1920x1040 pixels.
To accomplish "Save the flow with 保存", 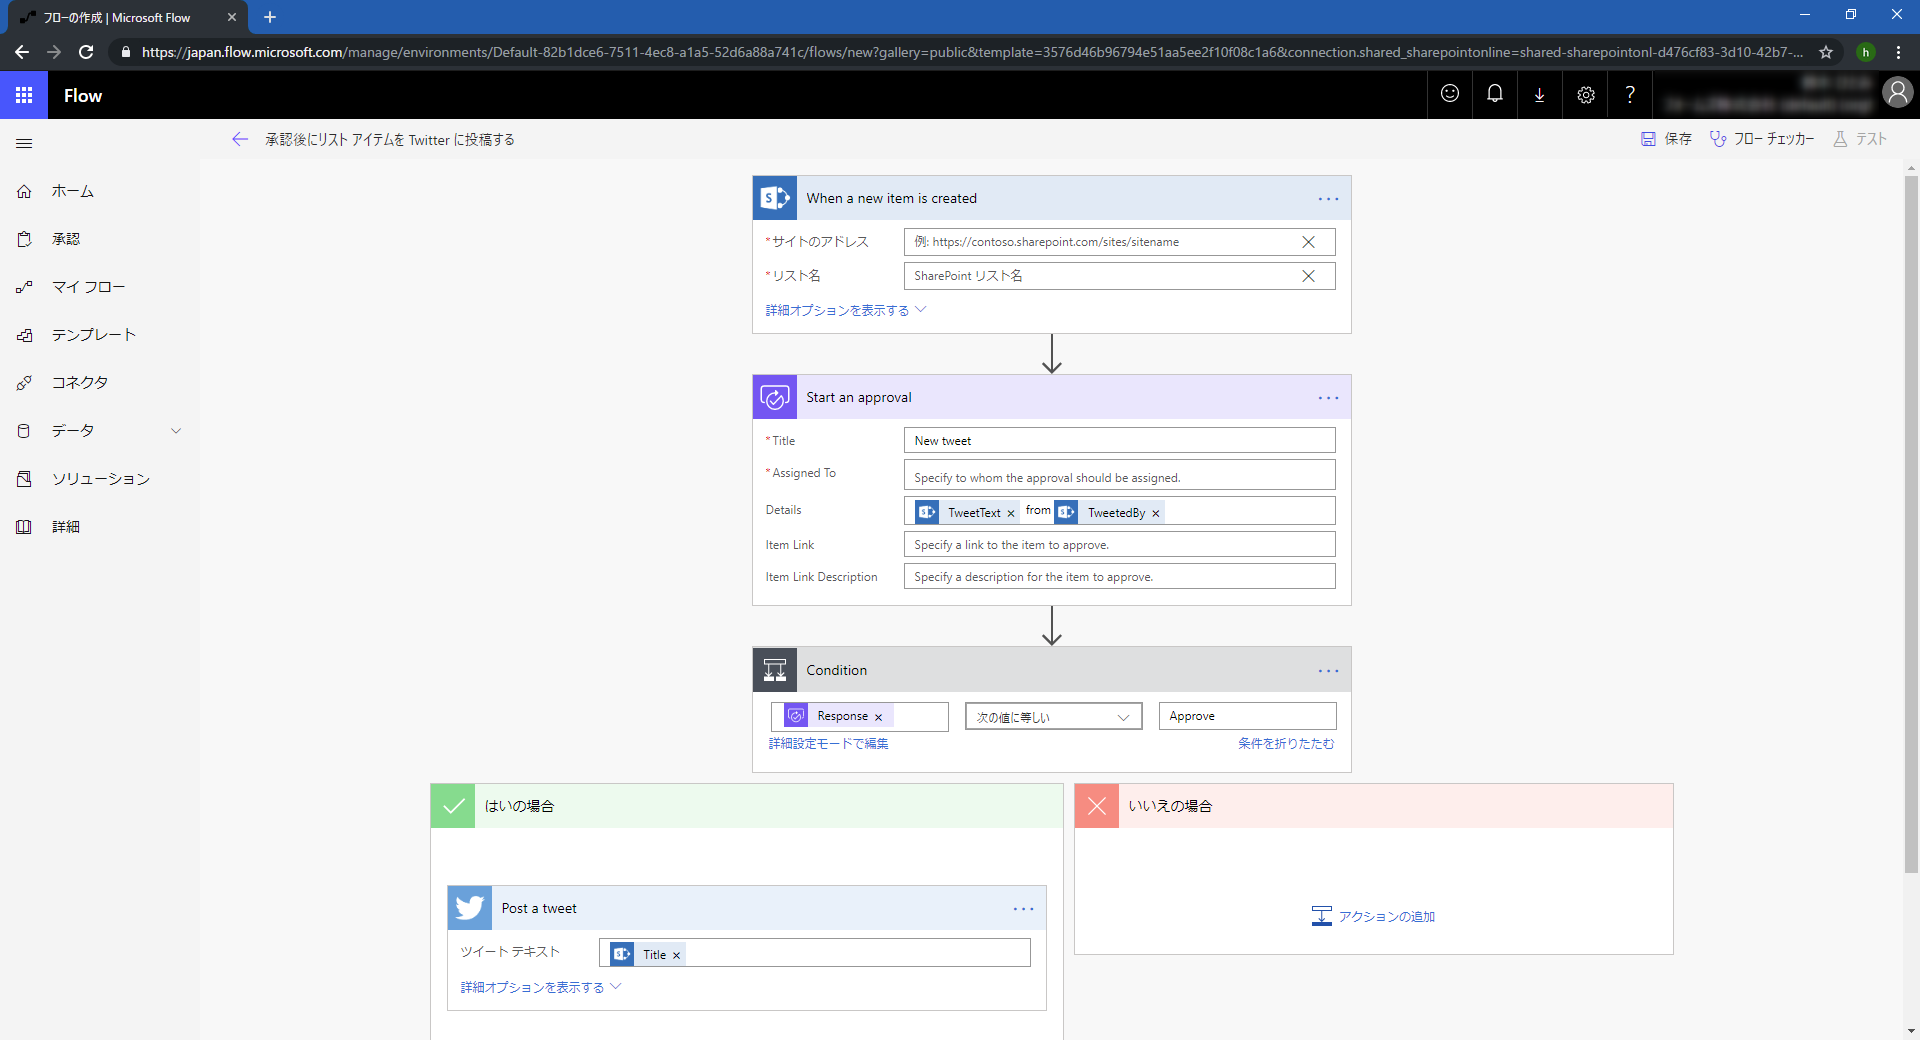I will pos(1666,139).
